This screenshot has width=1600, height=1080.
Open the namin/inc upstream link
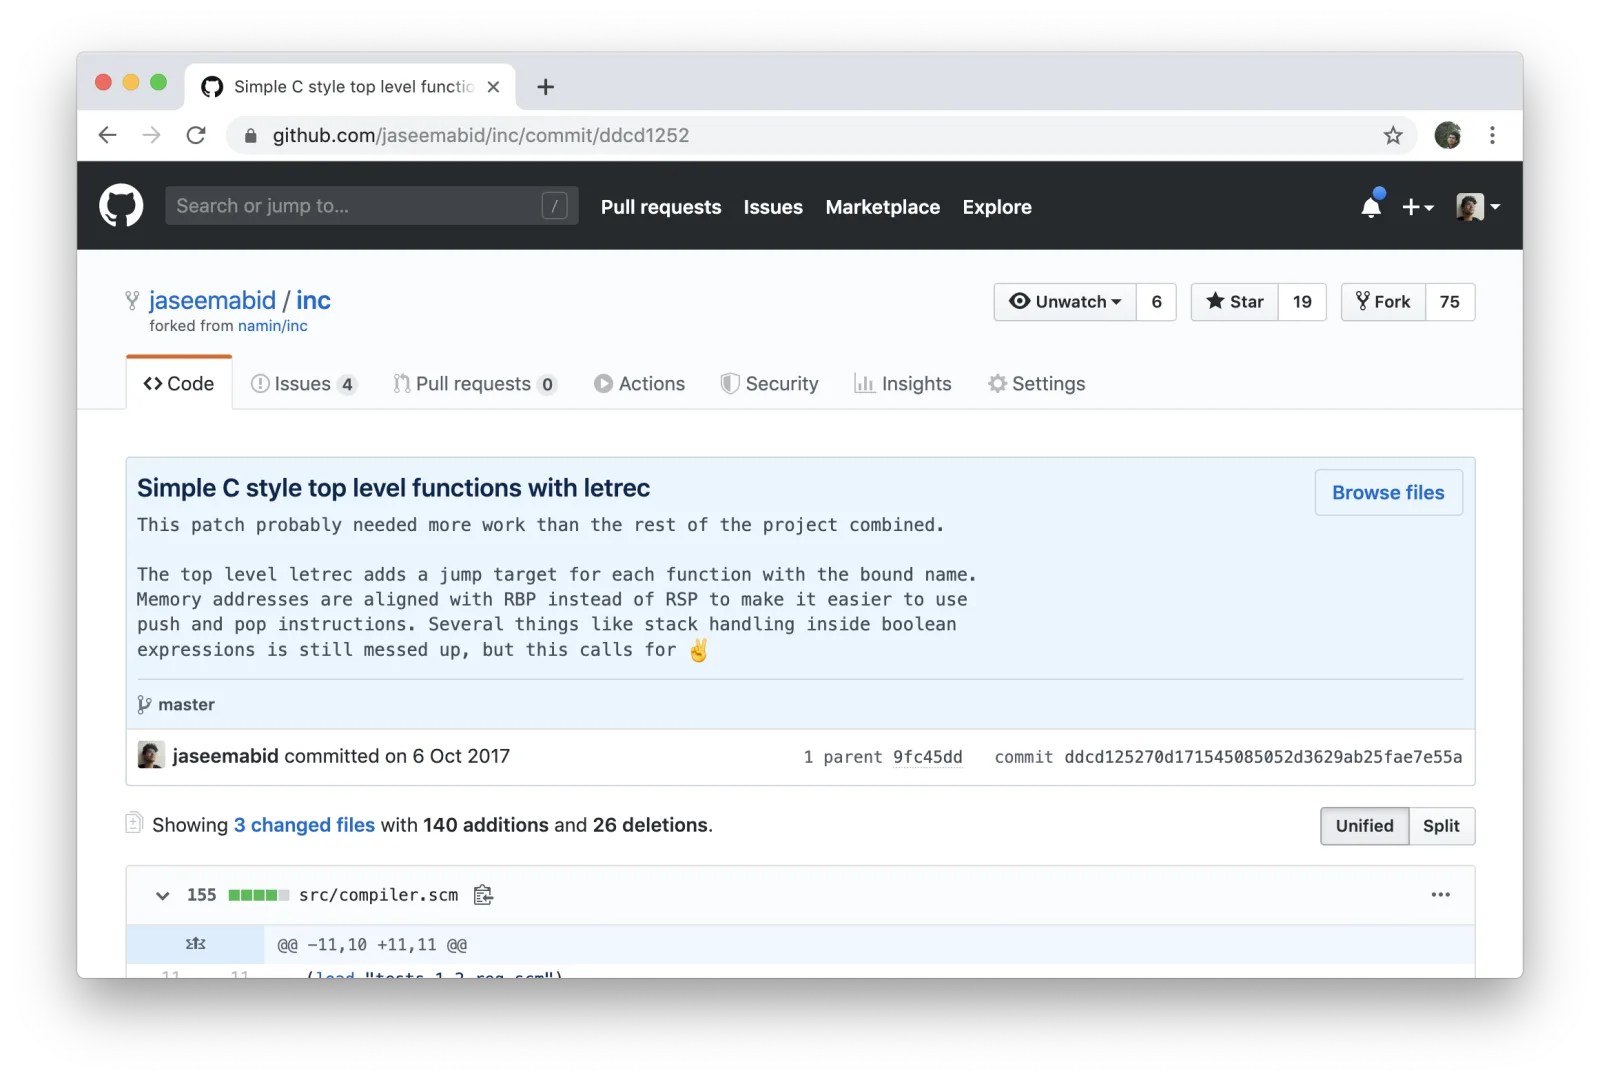272,326
